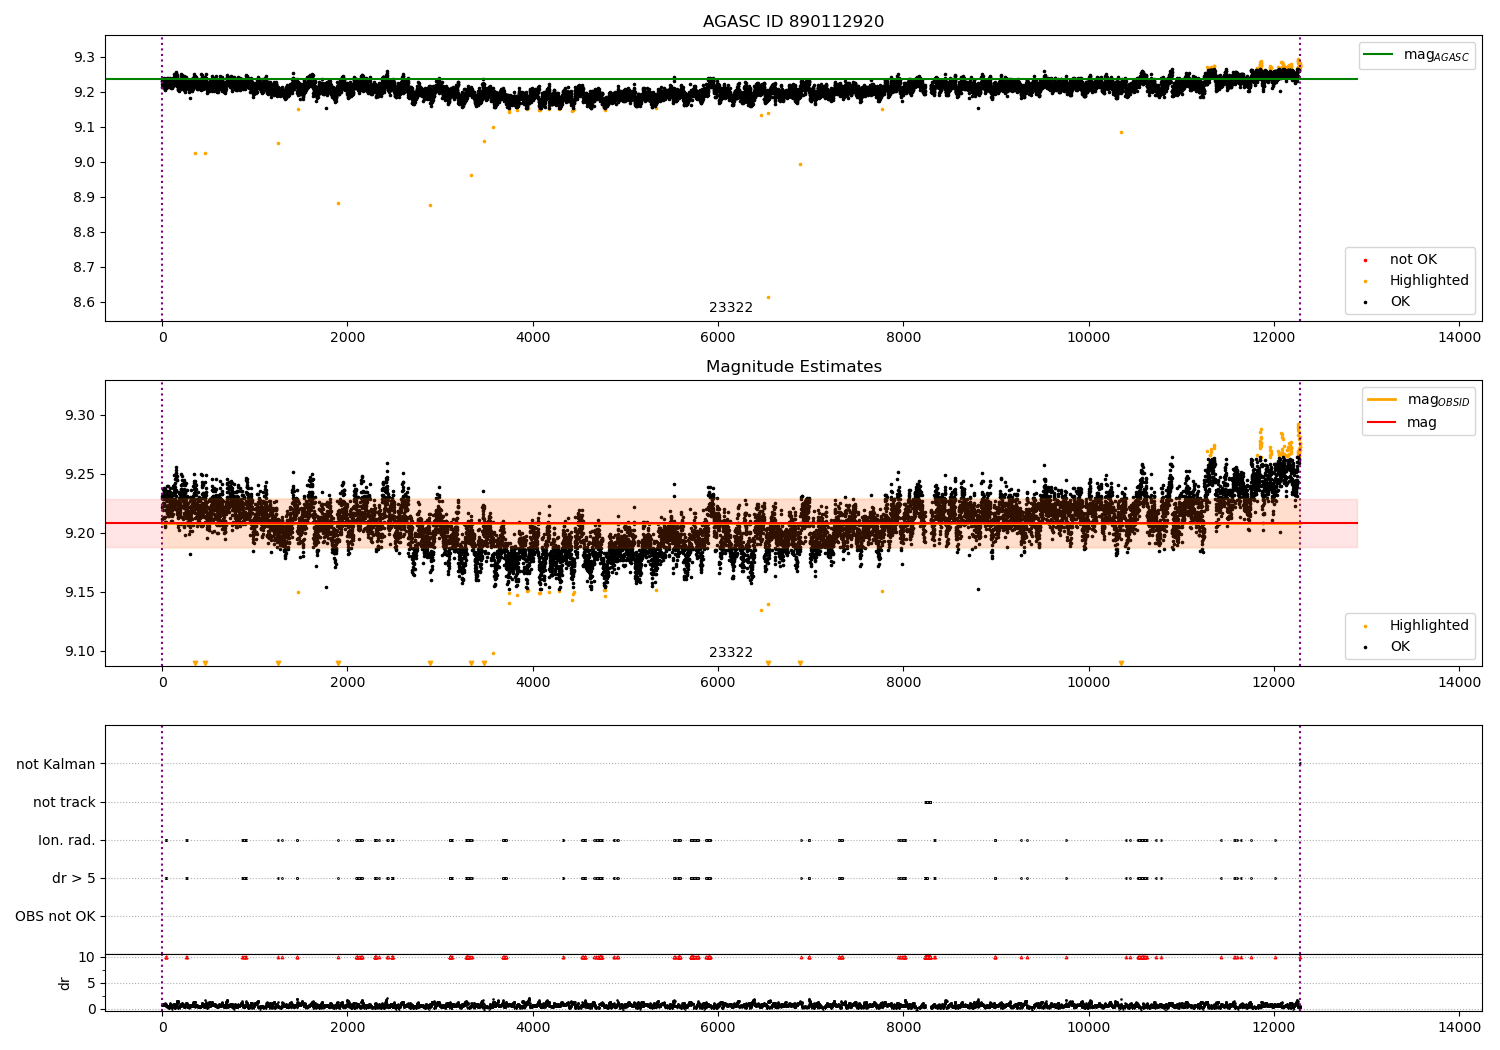
Task: Select the mag OBSID orange legend line
Action: [1382, 400]
